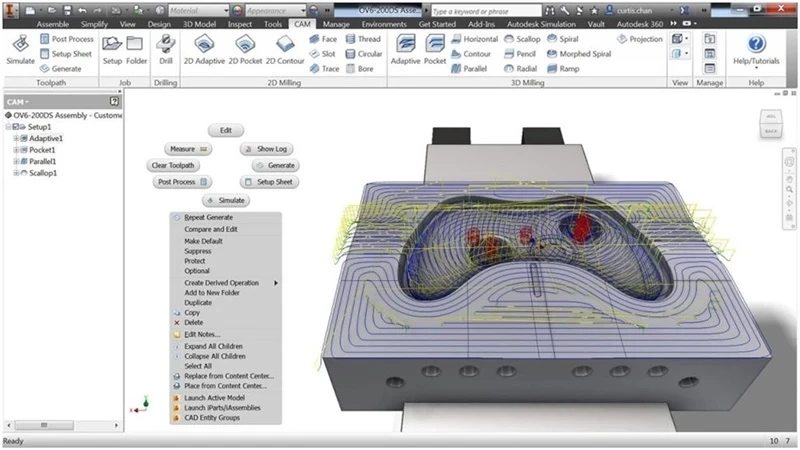Image resolution: width=800 pixels, height=450 pixels.
Task: Open Post Process from the ribbon
Action: pyautogui.click(x=67, y=39)
